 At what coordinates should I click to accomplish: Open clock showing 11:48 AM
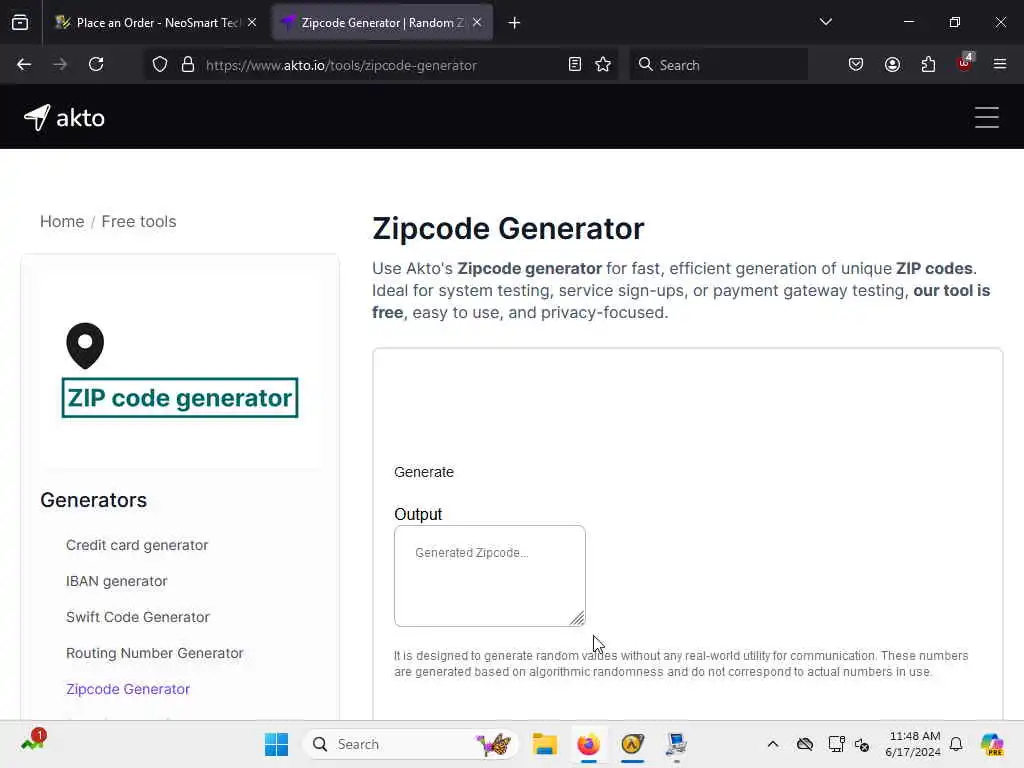pos(913,744)
